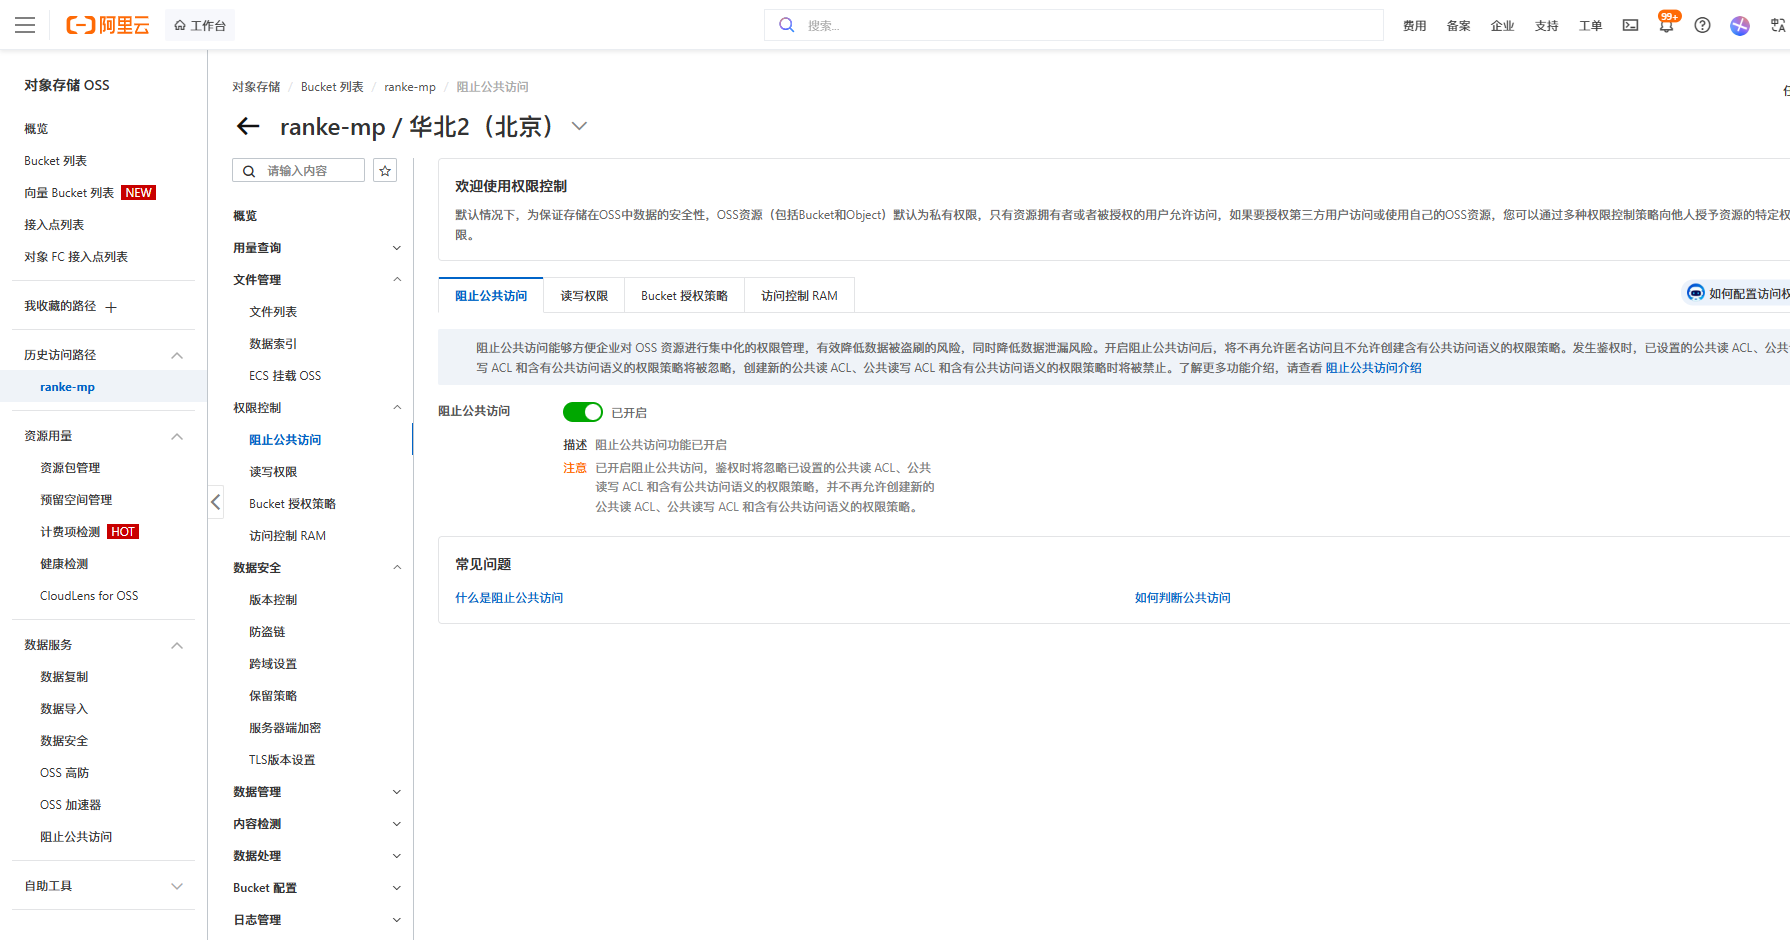Image resolution: width=1790 pixels, height=940 pixels.
Task: Add a favorite path with plus icon
Action: pos(111,307)
